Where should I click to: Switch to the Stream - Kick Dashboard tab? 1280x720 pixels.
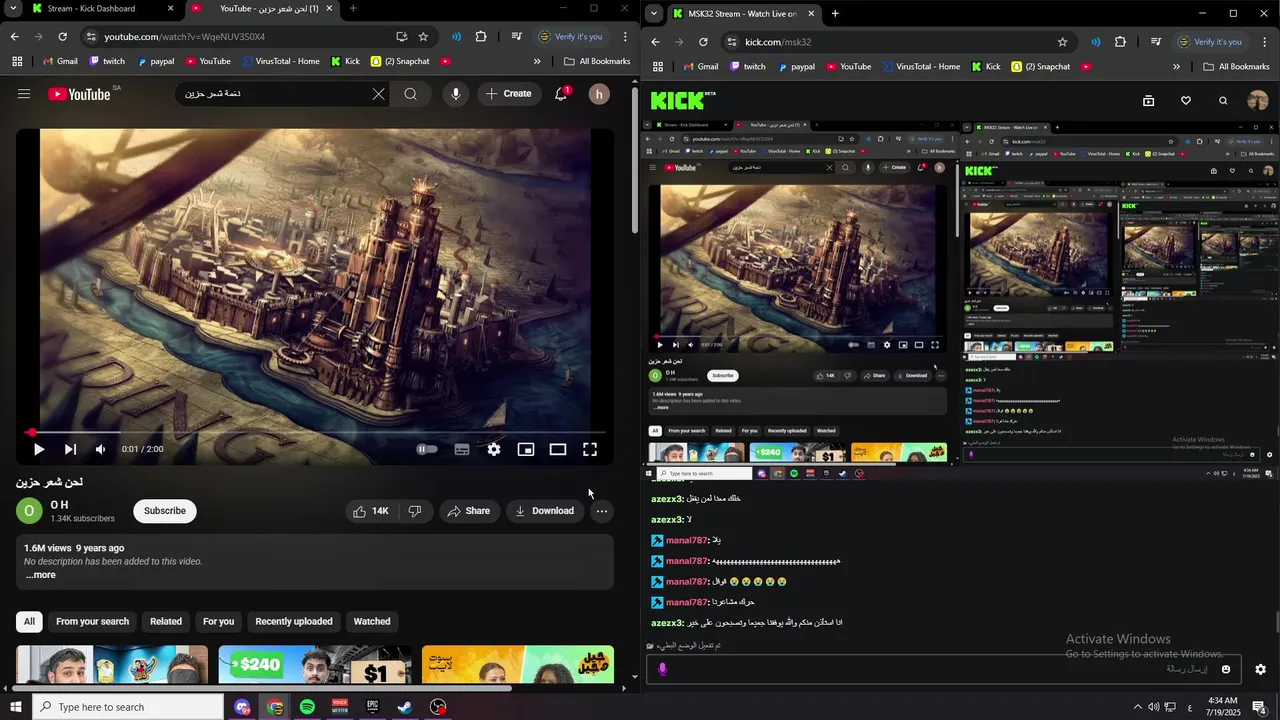90,9
